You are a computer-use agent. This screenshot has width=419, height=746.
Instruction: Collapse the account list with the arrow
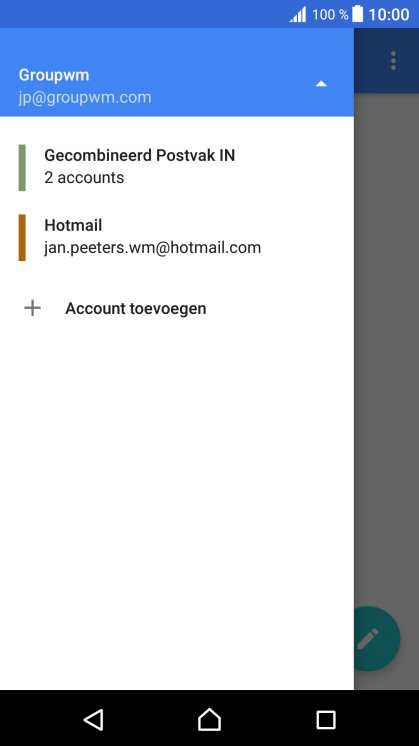322,84
